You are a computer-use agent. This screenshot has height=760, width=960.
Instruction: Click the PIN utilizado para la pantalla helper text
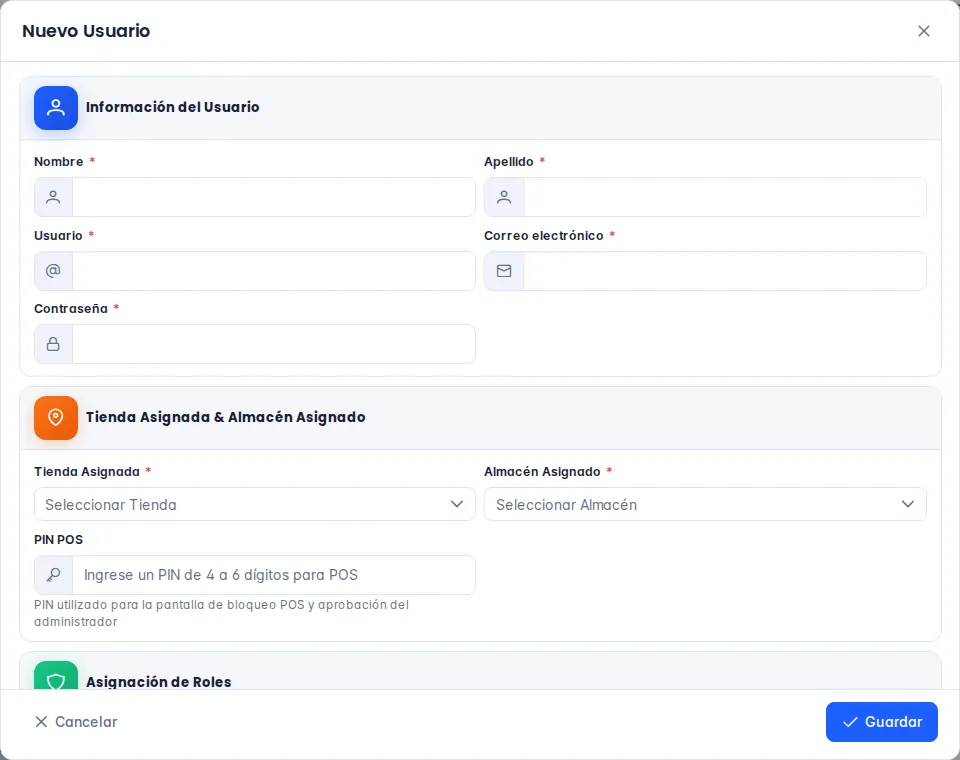point(222,613)
